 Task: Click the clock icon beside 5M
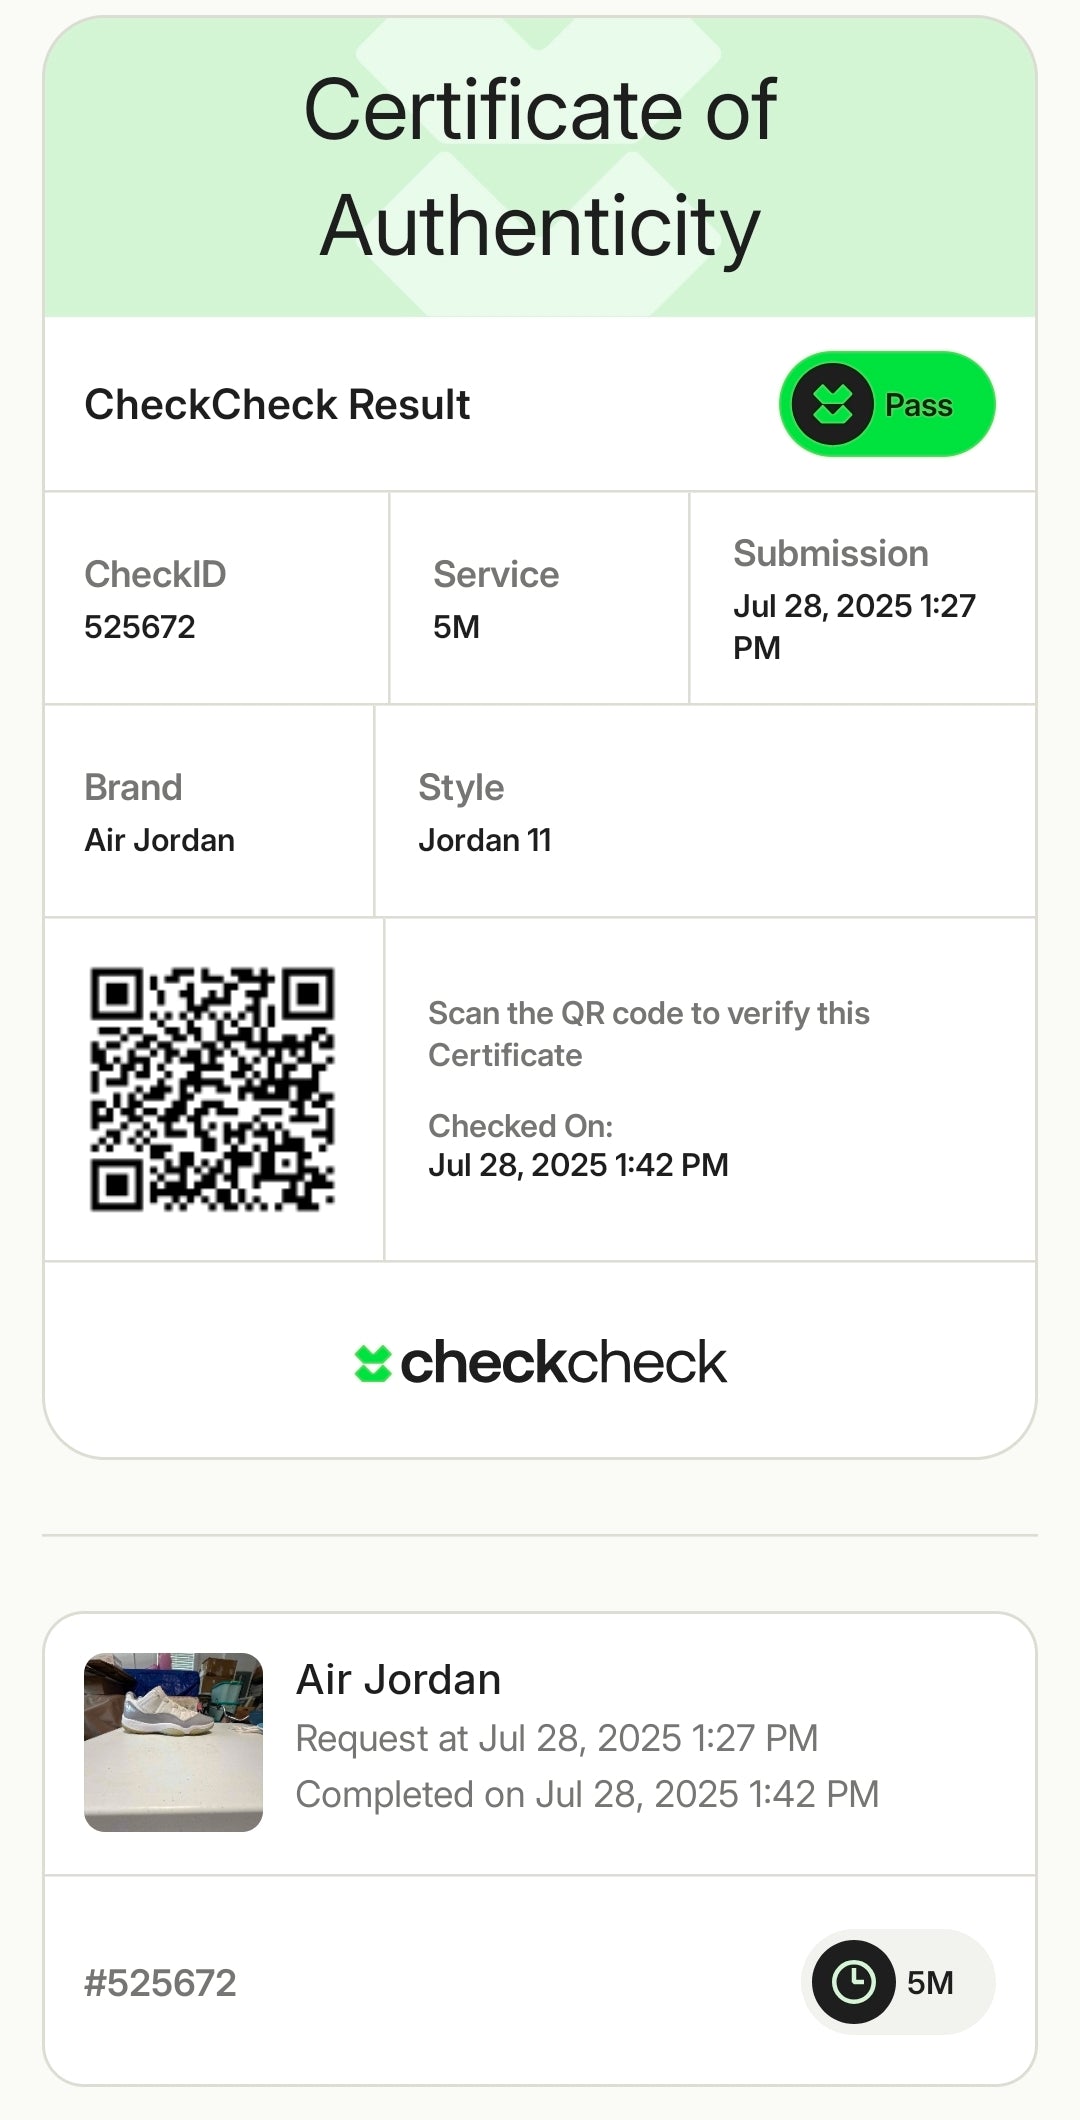(x=853, y=1982)
